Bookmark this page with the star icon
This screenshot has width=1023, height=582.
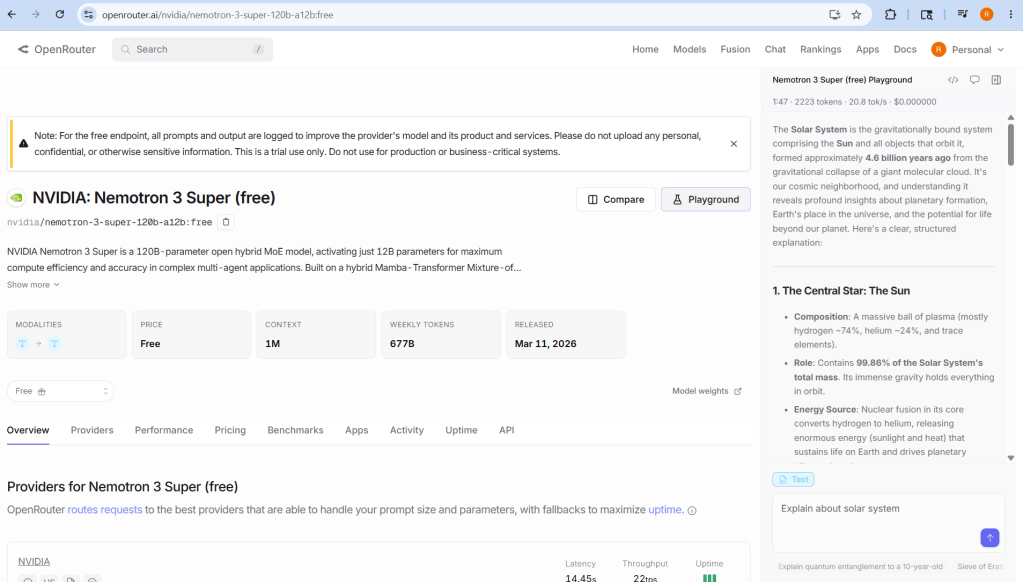[856, 14]
